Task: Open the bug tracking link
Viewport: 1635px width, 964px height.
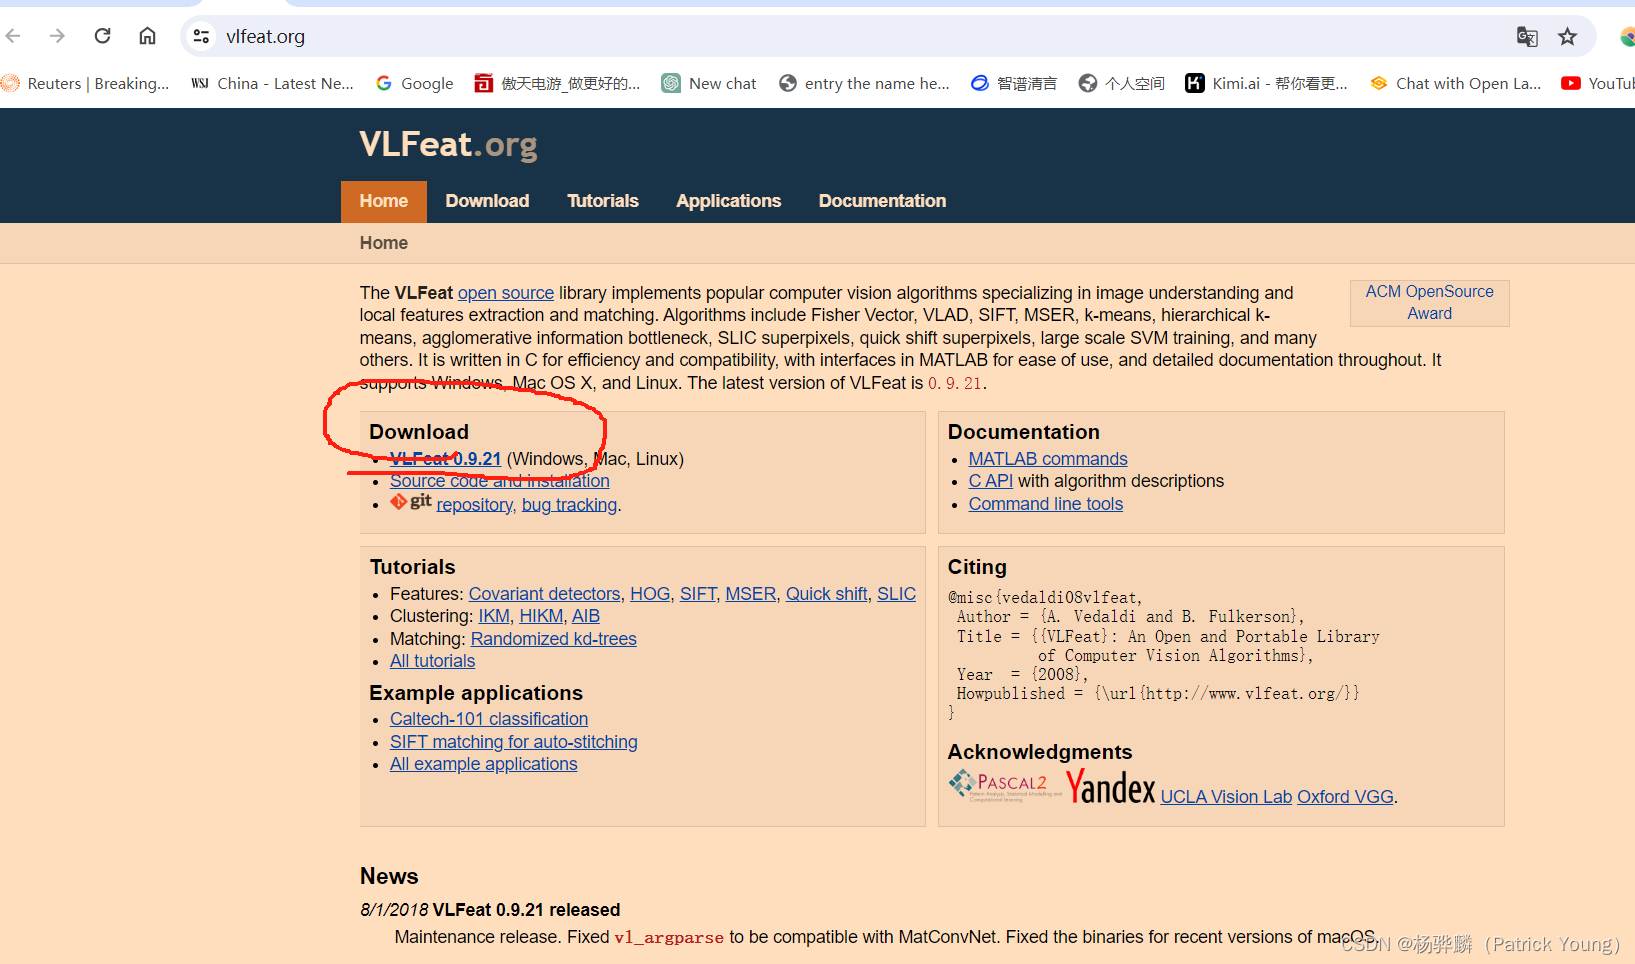Action: click(x=569, y=505)
